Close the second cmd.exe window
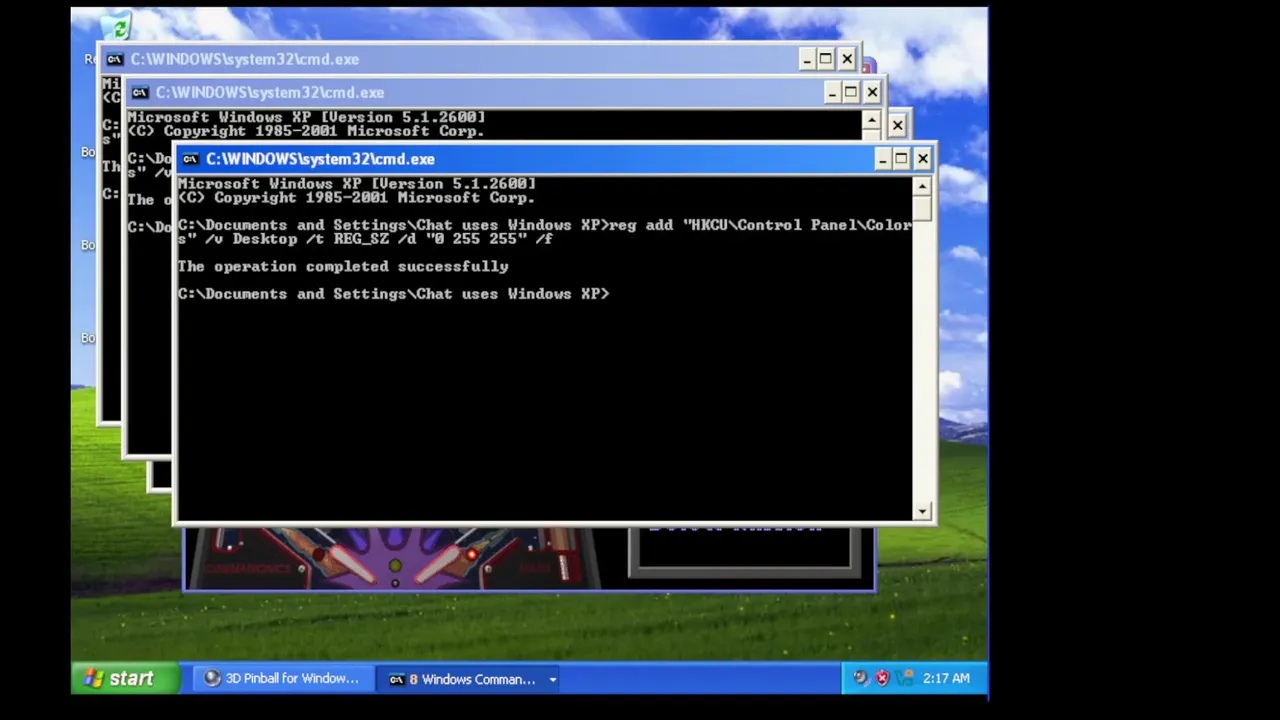This screenshot has height=720, width=1280. tap(872, 92)
